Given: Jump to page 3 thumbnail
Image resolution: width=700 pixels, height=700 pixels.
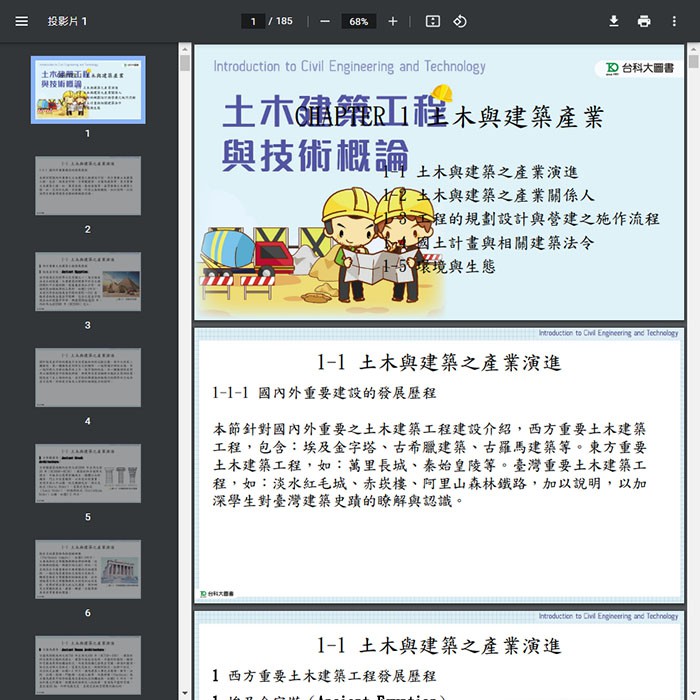Looking at the screenshot, I should coord(88,282).
